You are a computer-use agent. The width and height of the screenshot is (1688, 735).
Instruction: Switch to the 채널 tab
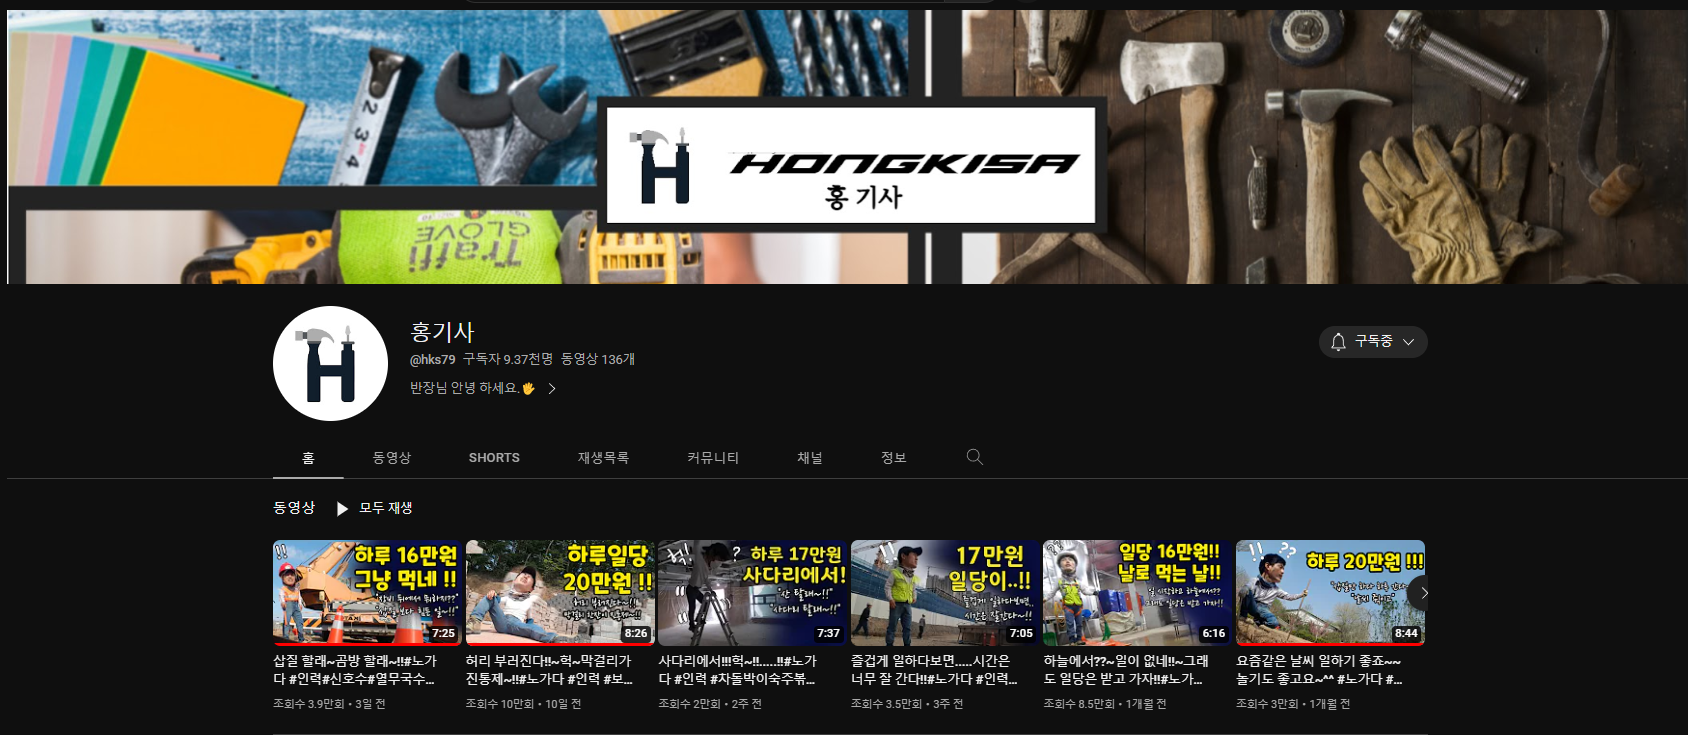810,458
